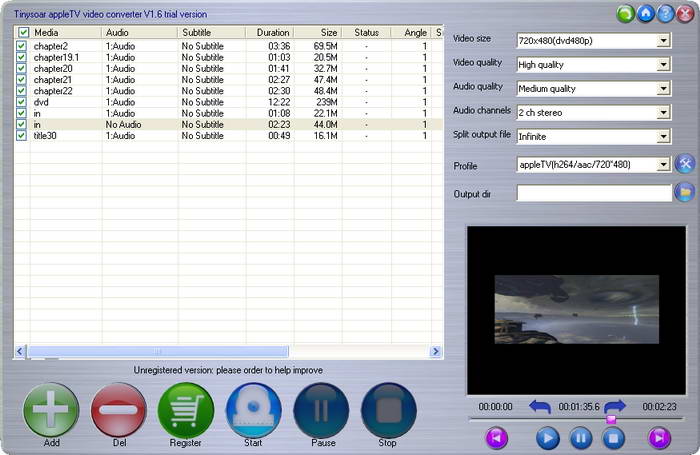Click the Angle column header
This screenshot has height=455, width=700.
[x=411, y=32]
